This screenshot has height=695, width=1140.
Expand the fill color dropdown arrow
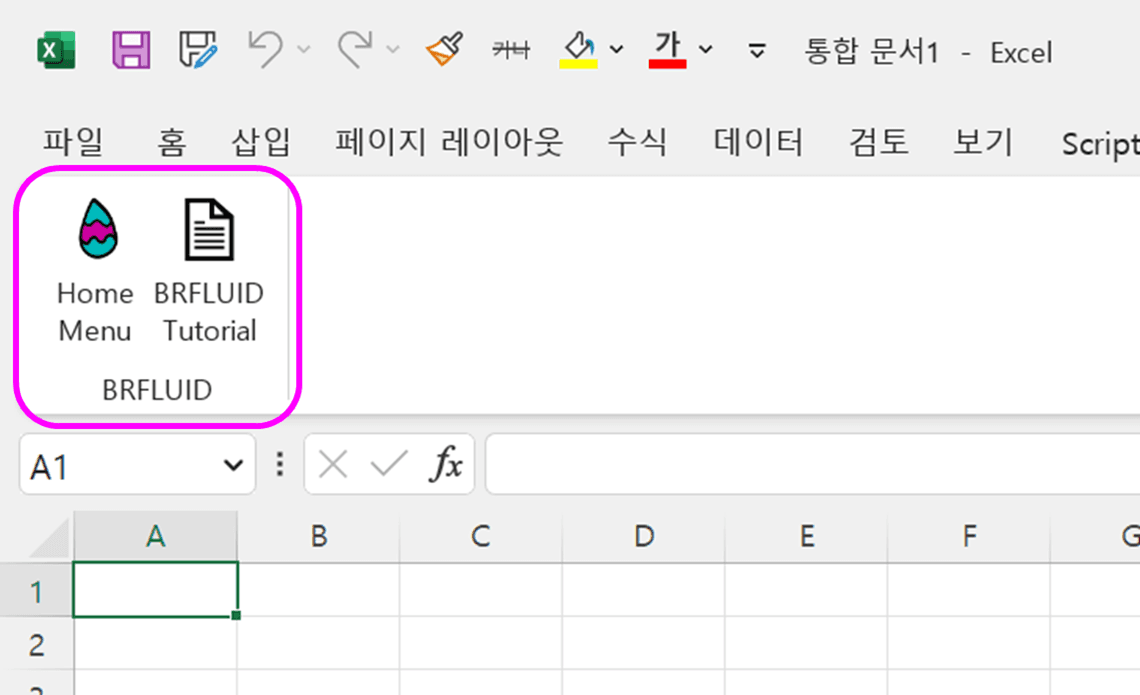pyautogui.click(x=617, y=50)
